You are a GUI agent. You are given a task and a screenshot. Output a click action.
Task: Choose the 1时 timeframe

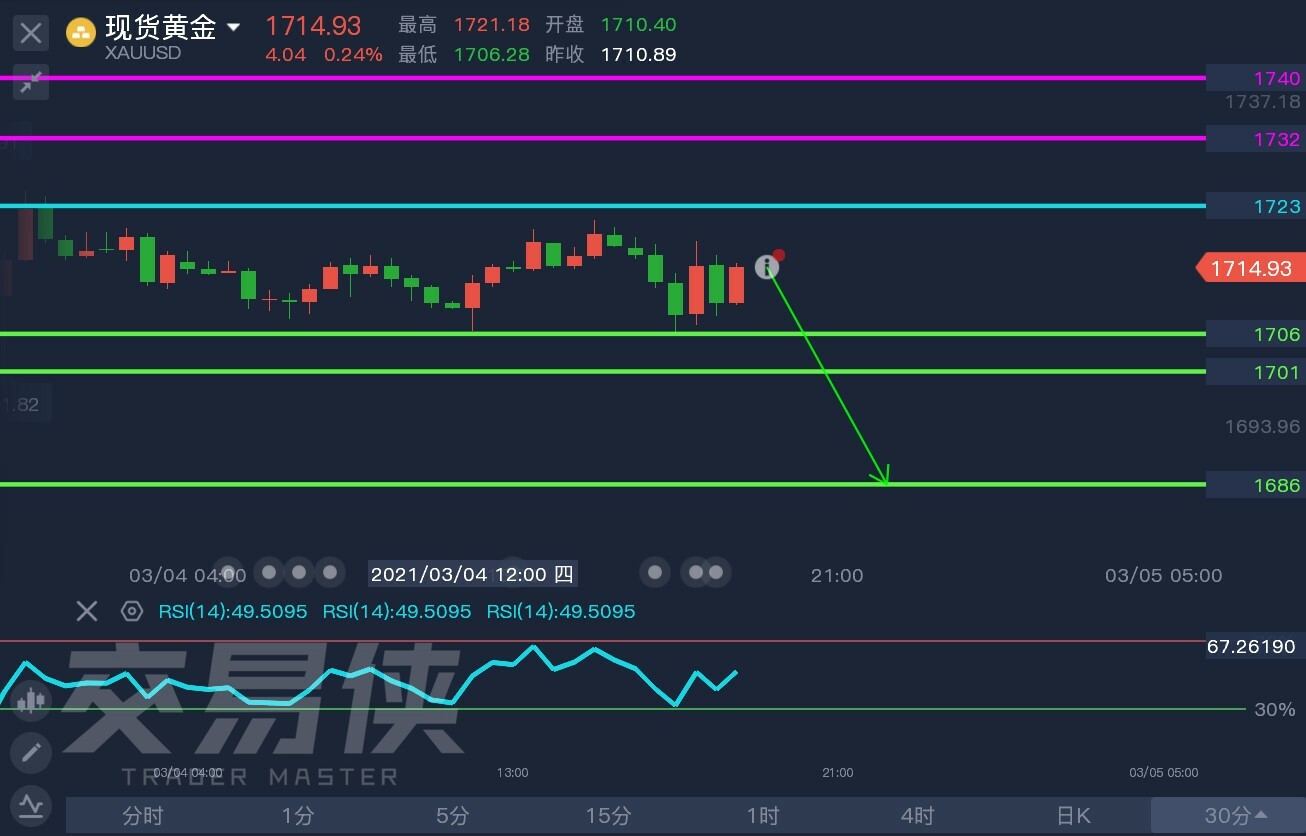763,816
